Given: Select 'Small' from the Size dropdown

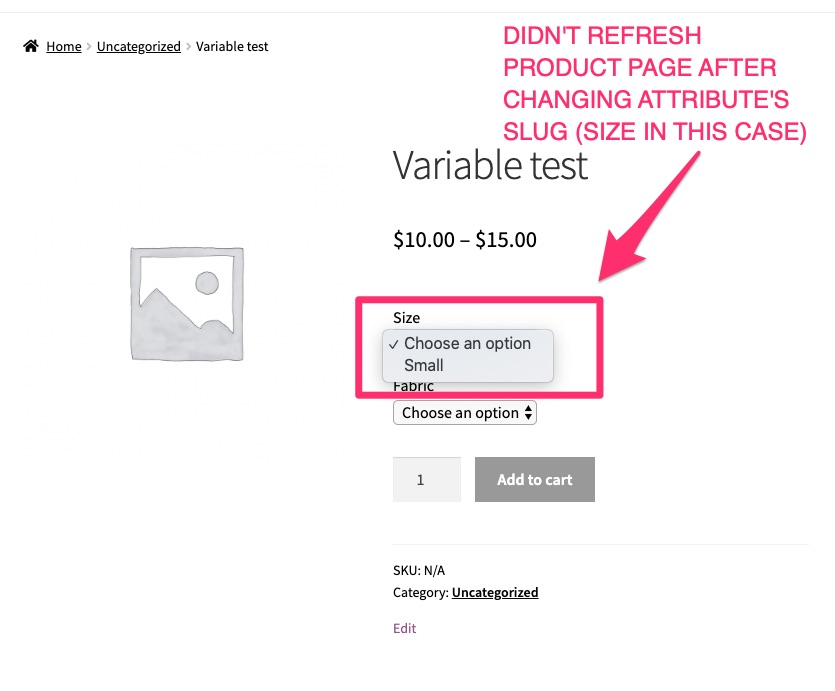Looking at the screenshot, I should coord(423,365).
